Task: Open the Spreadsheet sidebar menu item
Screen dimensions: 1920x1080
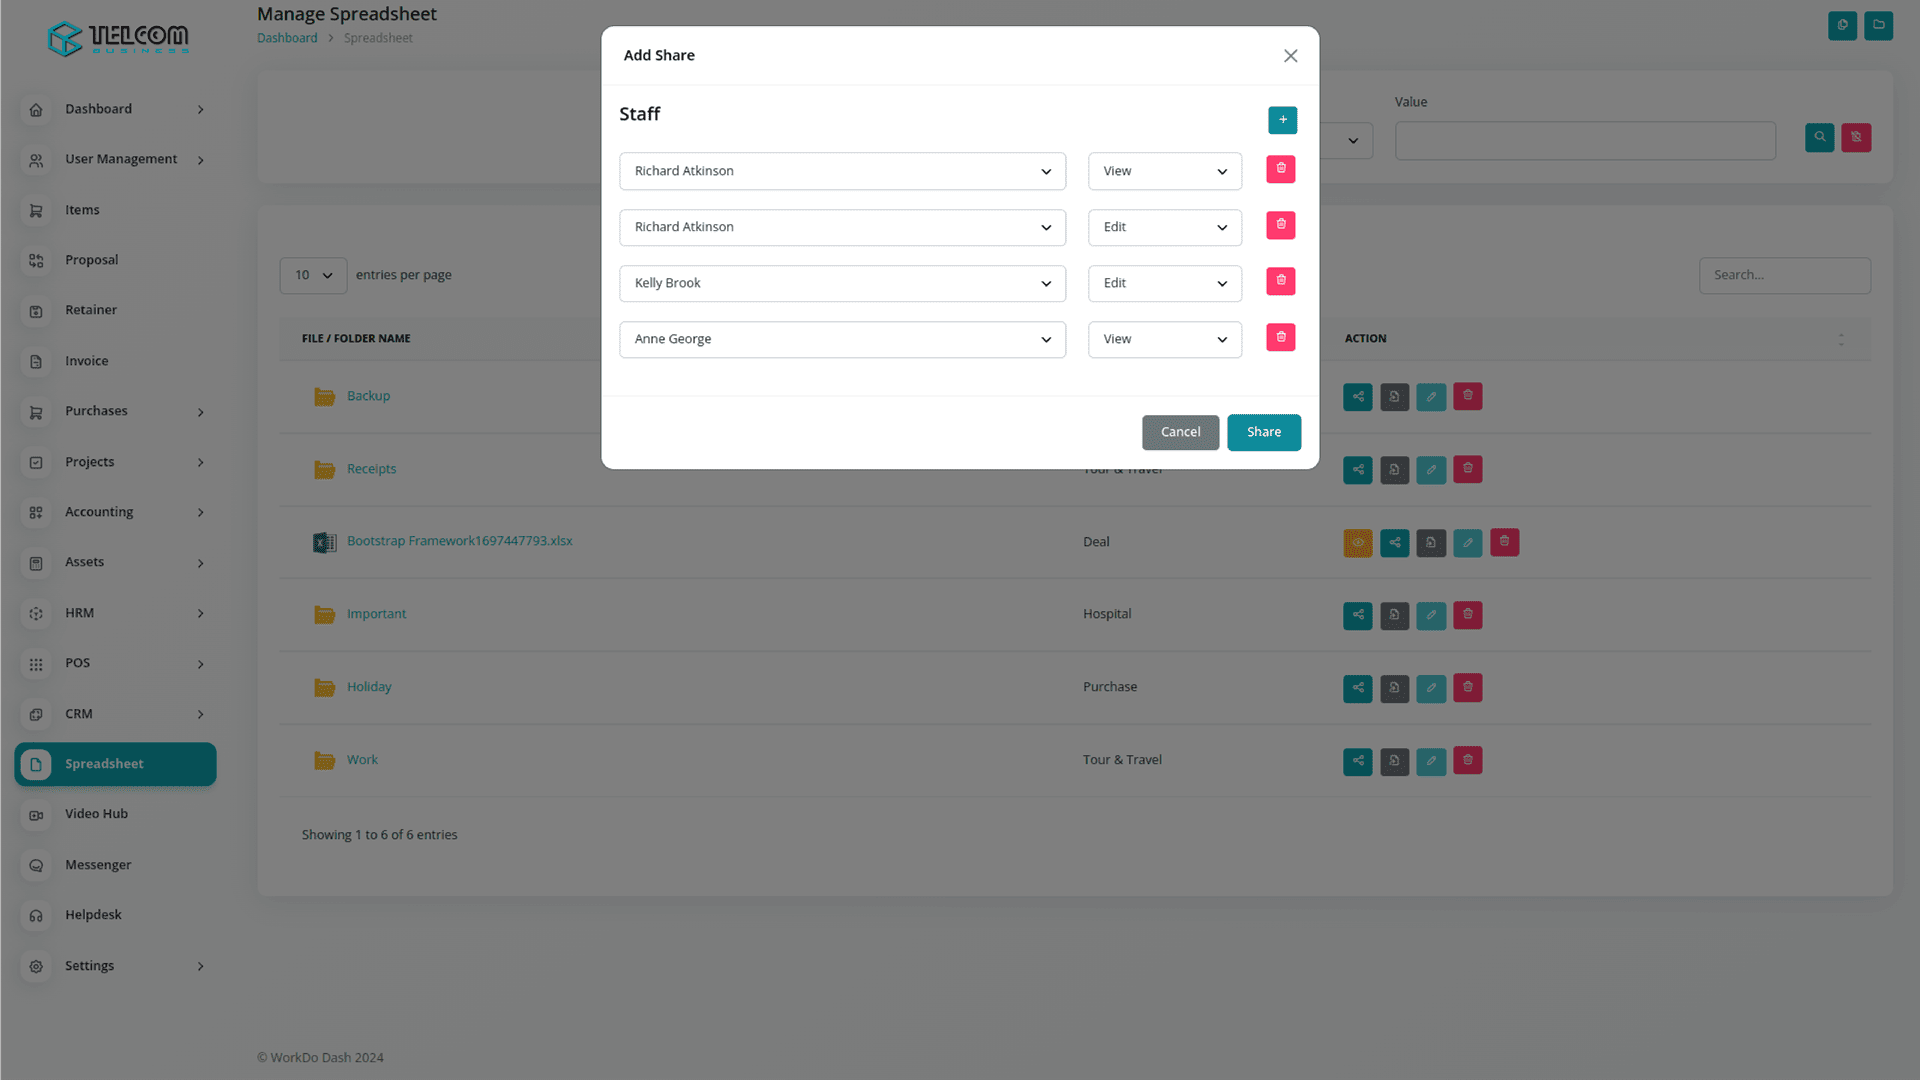Action: tap(115, 764)
